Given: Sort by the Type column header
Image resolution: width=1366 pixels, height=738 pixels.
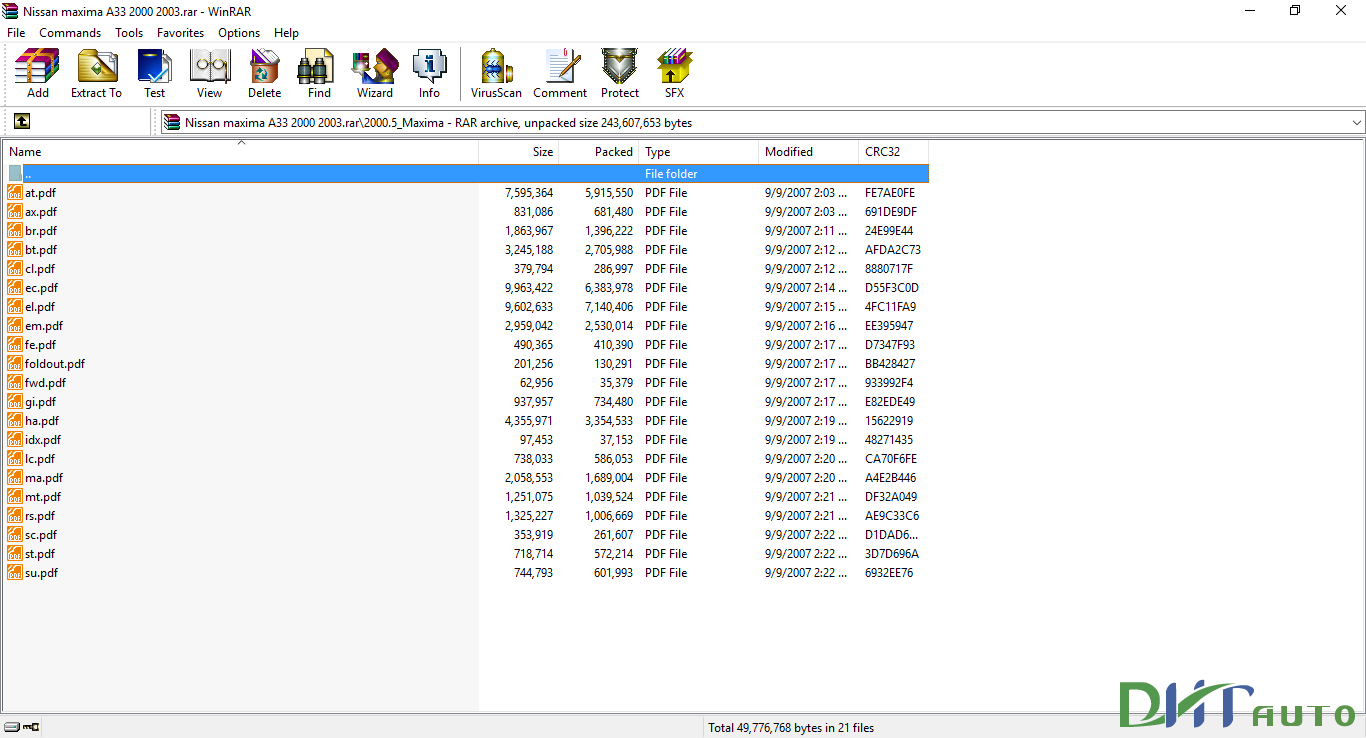Looking at the screenshot, I should coord(699,152).
